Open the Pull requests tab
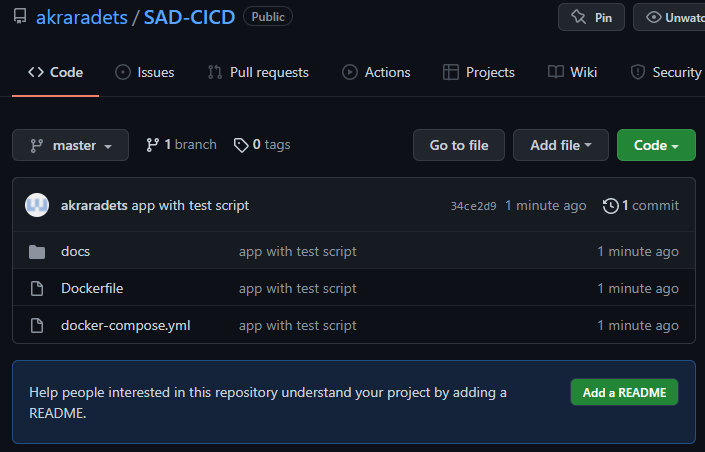Viewport: 705px width, 452px height. coord(258,72)
